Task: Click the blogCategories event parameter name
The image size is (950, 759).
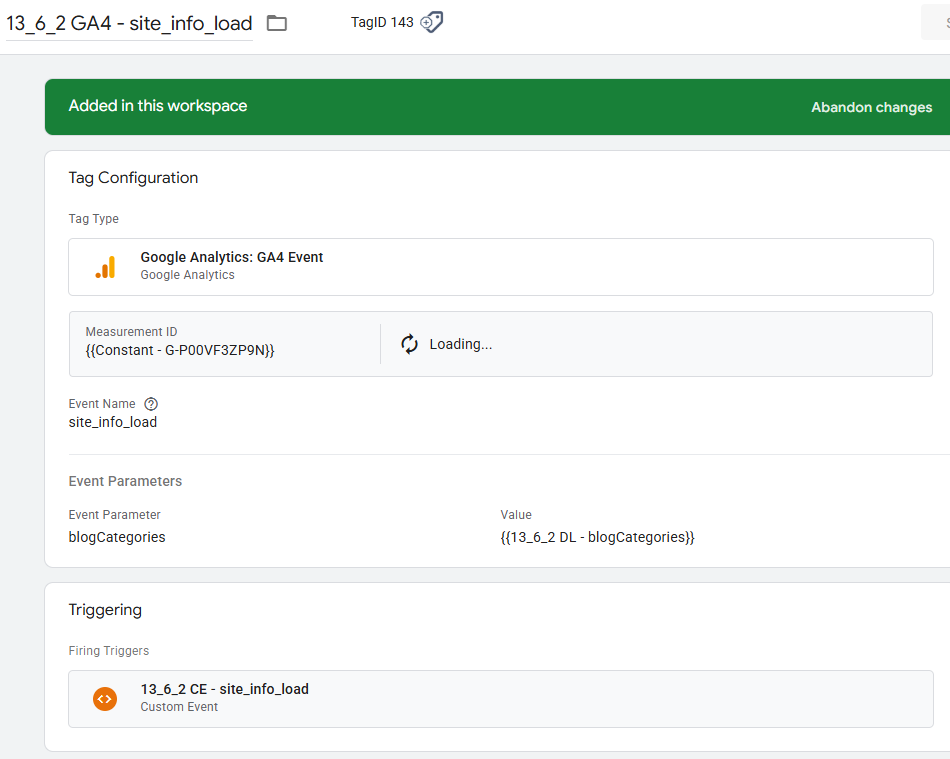Action: pos(117,537)
